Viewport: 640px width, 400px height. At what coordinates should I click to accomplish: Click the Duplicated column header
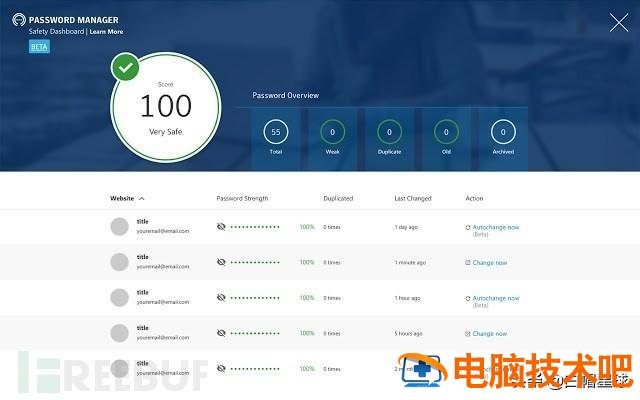click(x=338, y=198)
